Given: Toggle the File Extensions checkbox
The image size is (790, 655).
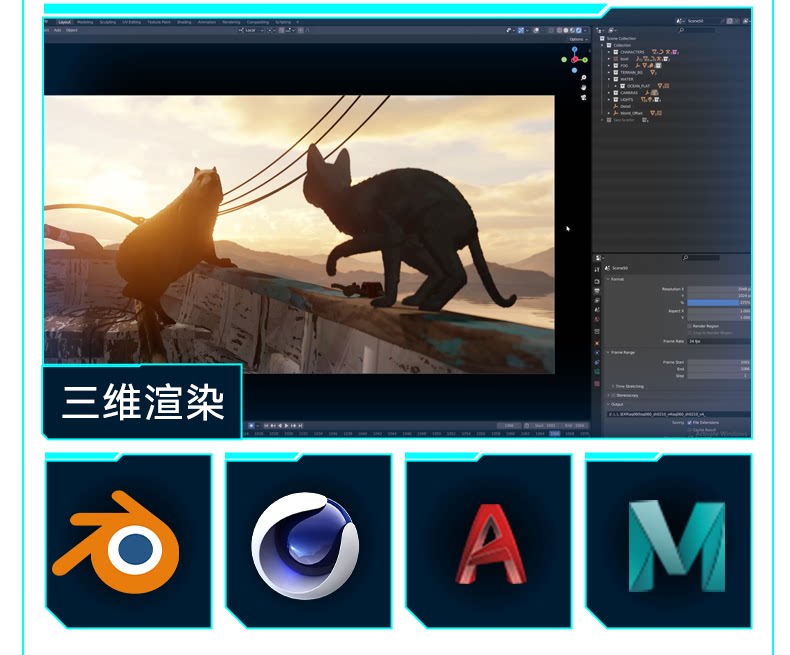Looking at the screenshot, I should pos(689,423).
